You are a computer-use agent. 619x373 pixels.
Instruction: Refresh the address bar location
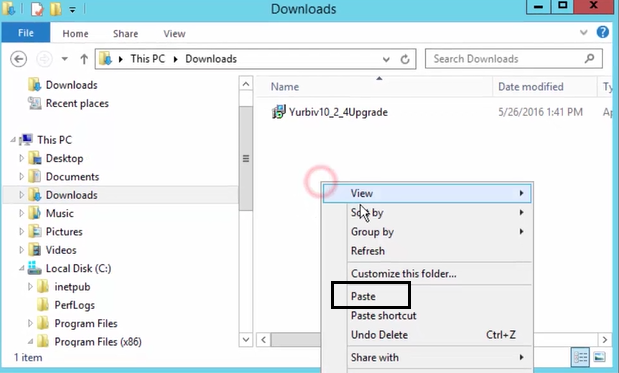point(405,59)
